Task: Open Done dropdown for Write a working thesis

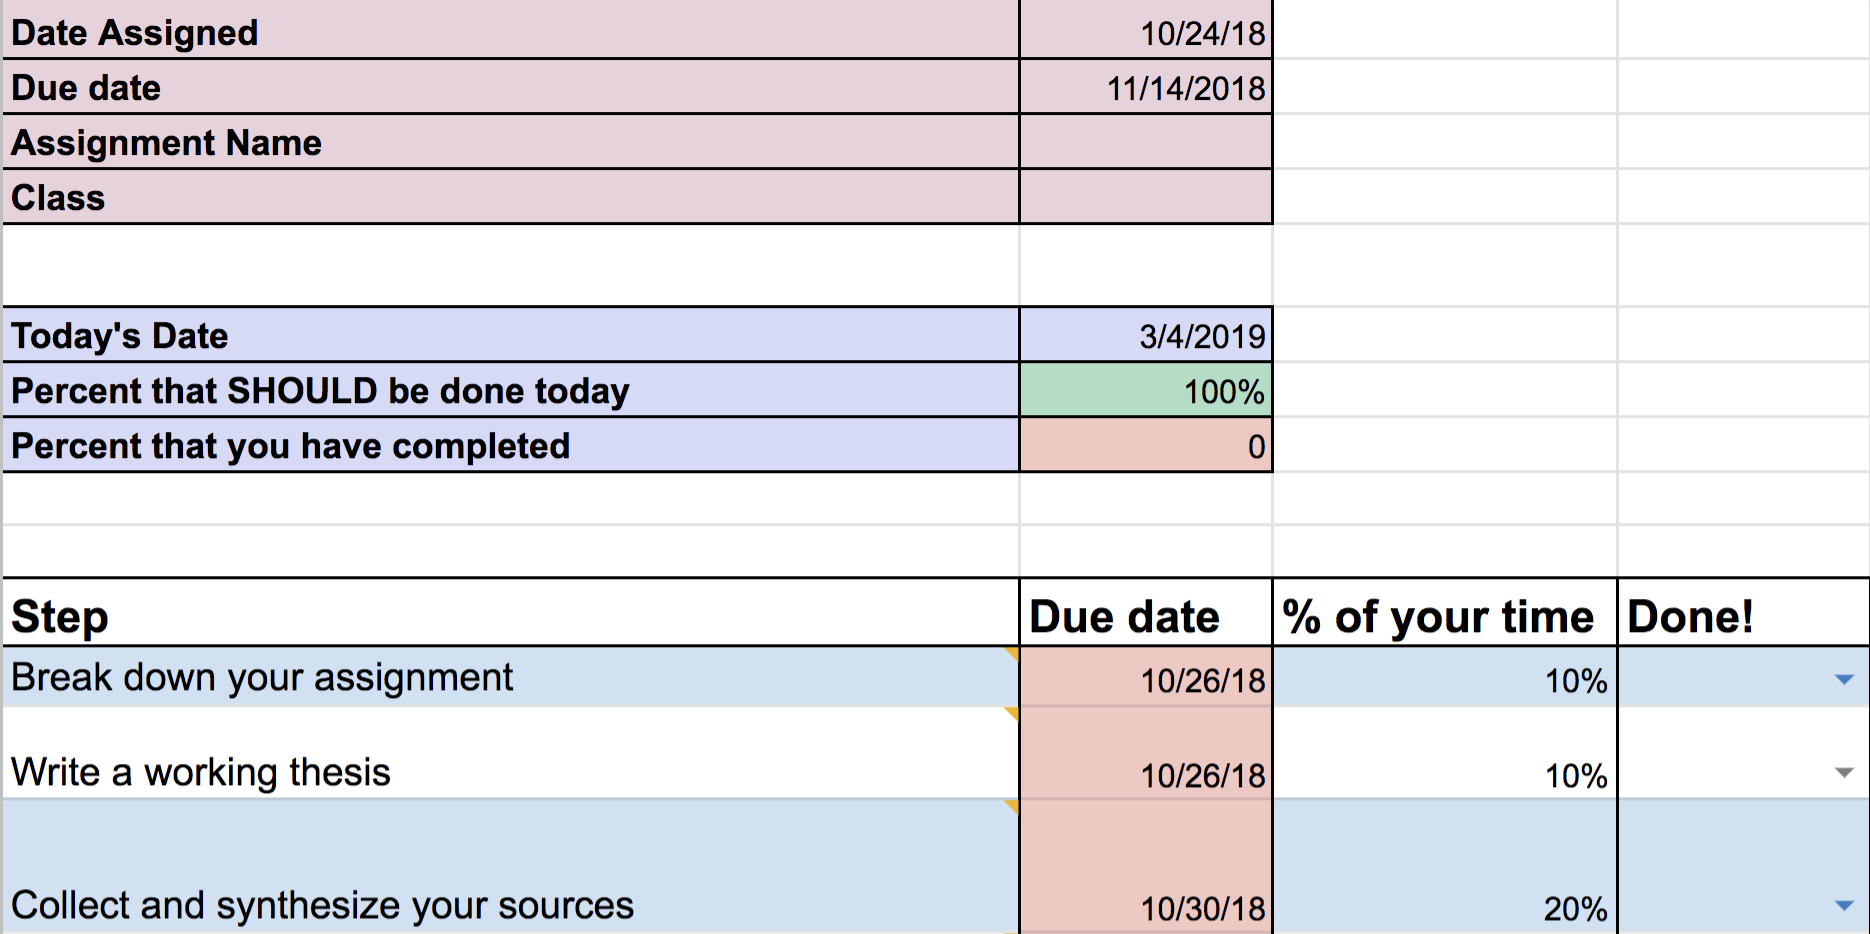Action: tap(1844, 772)
